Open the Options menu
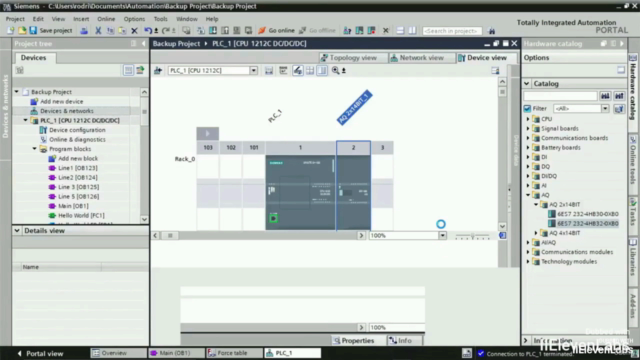This screenshot has height=360, width=640. tap(134, 19)
